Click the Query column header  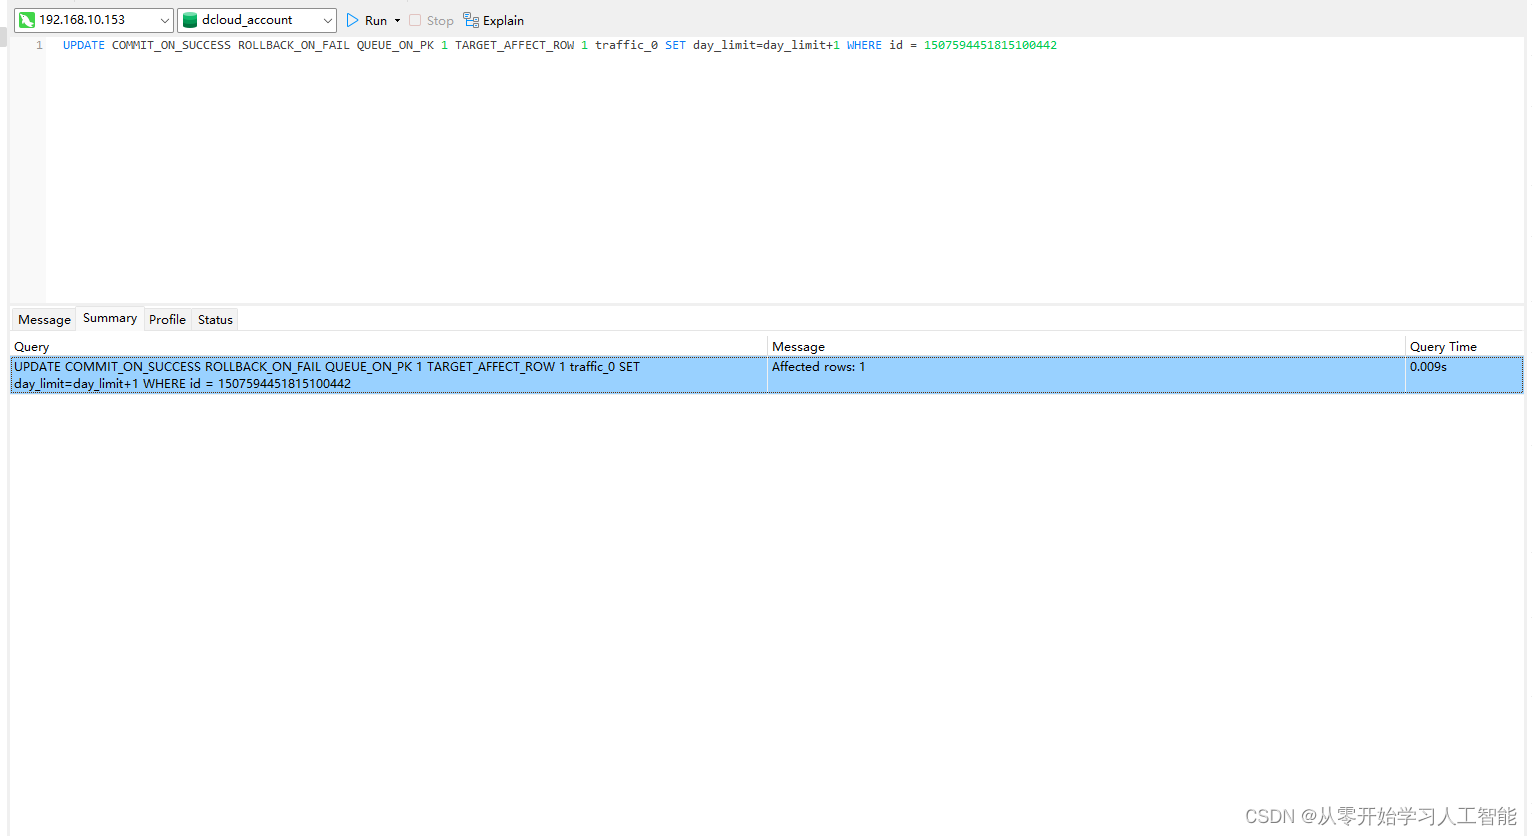[x=388, y=346]
